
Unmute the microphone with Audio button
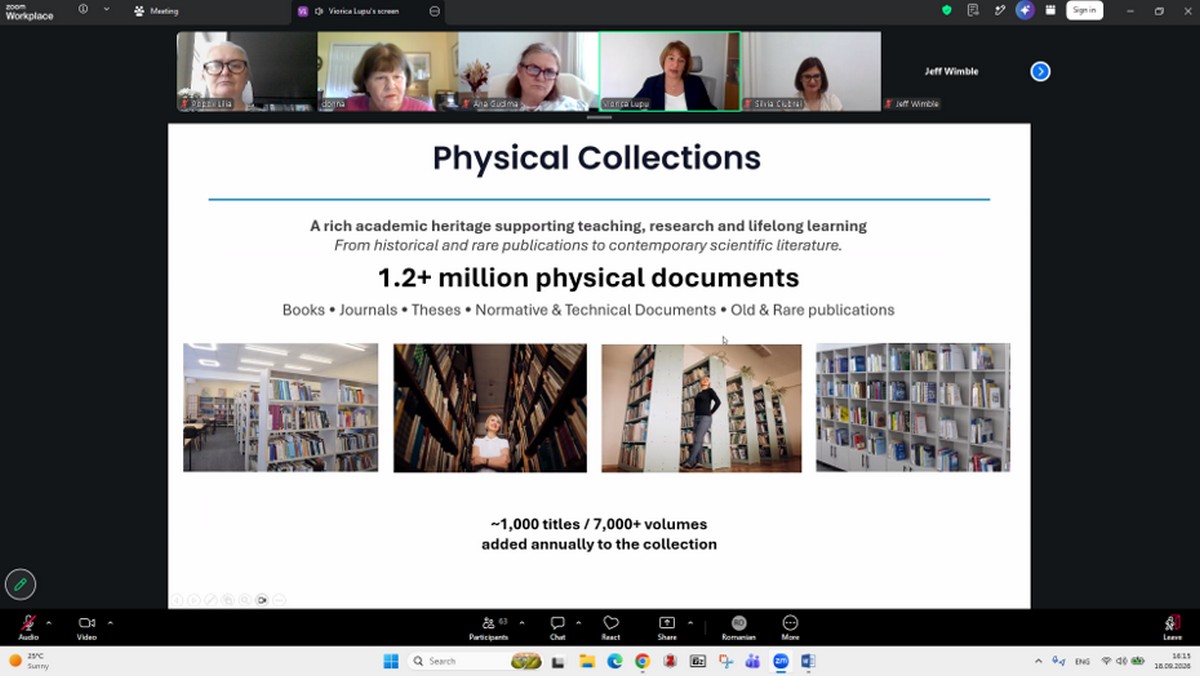coord(29,627)
